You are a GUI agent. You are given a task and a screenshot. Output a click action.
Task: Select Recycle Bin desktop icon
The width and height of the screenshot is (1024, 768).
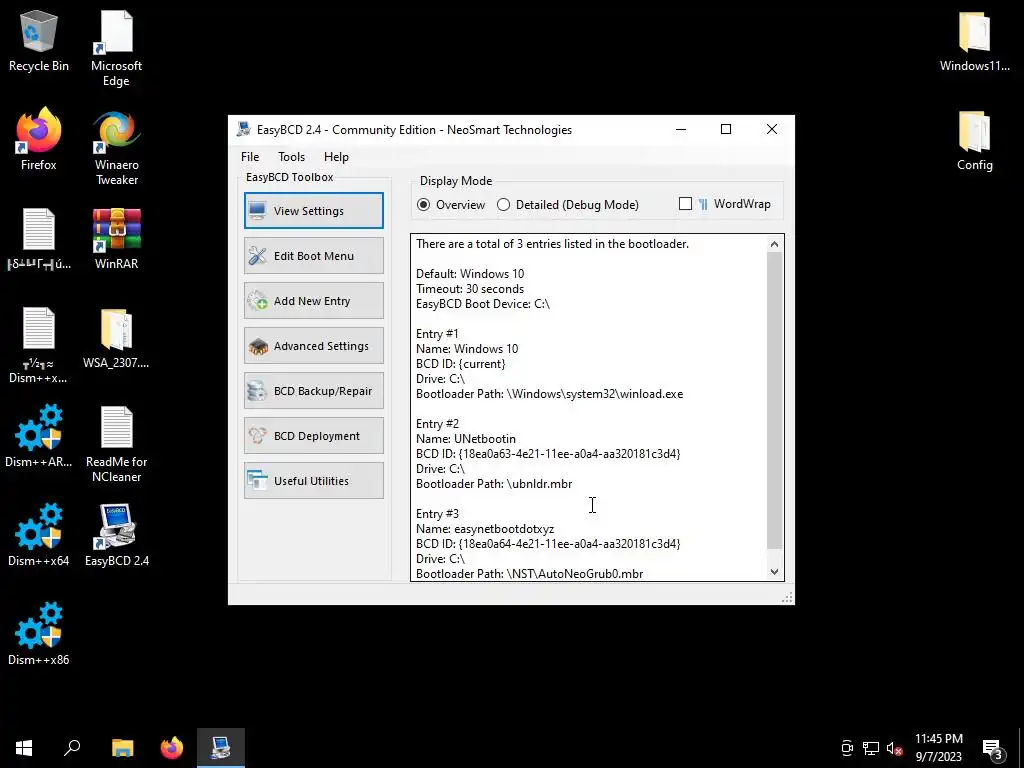coord(39,41)
